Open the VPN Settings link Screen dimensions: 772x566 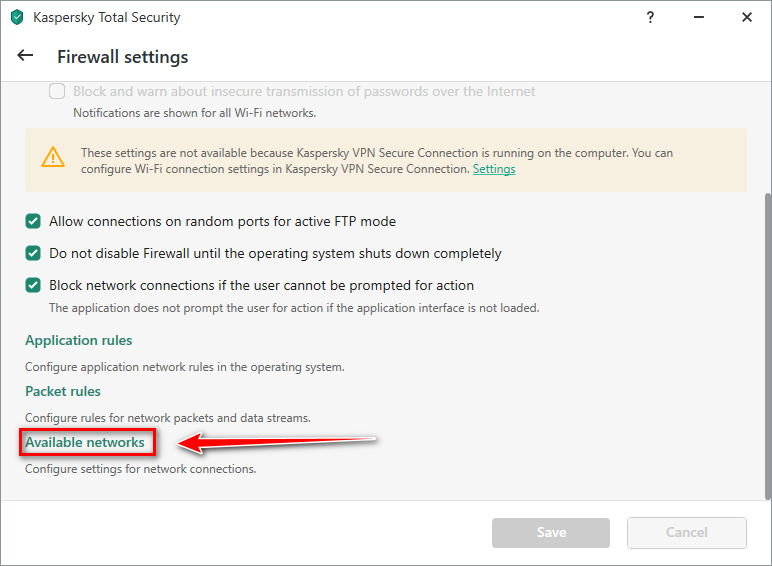[x=494, y=169]
